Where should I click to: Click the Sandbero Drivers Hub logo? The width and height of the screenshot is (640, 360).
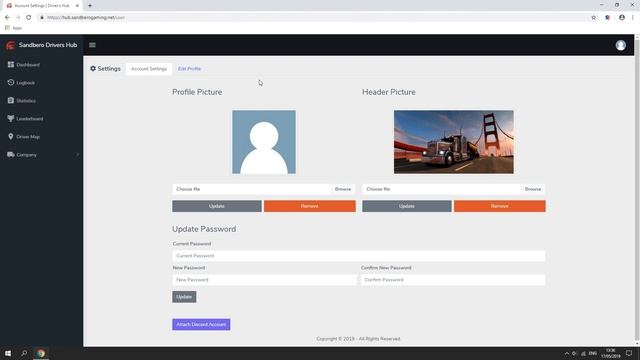tap(11, 45)
